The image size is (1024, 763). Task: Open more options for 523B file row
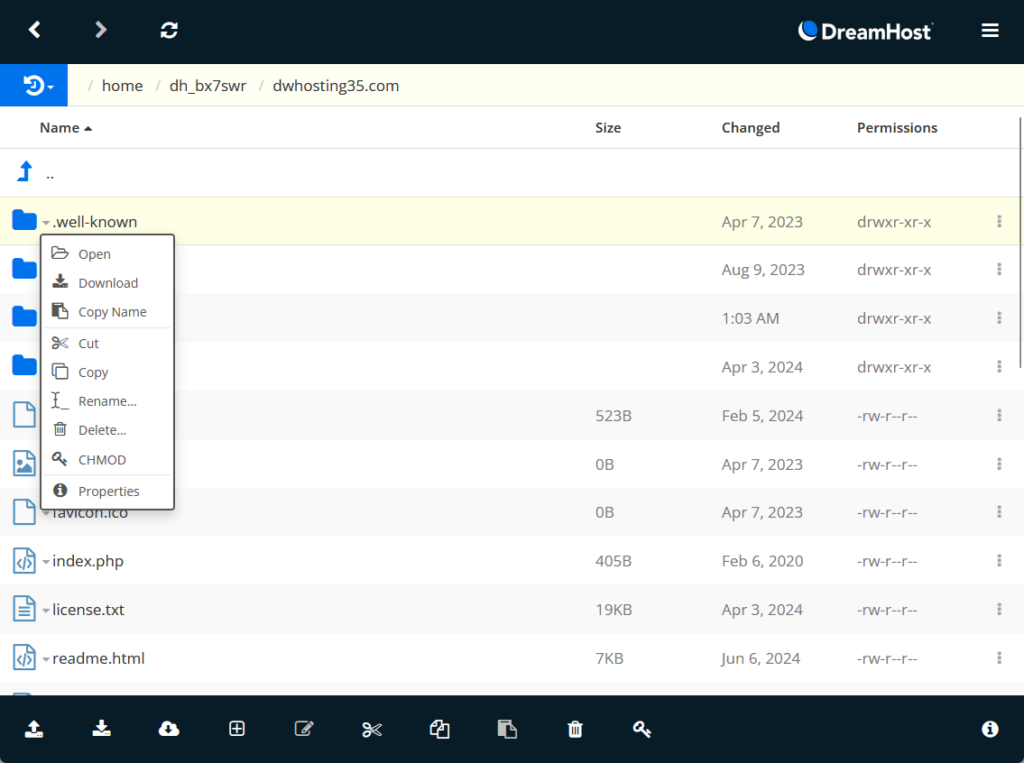pos(999,415)
